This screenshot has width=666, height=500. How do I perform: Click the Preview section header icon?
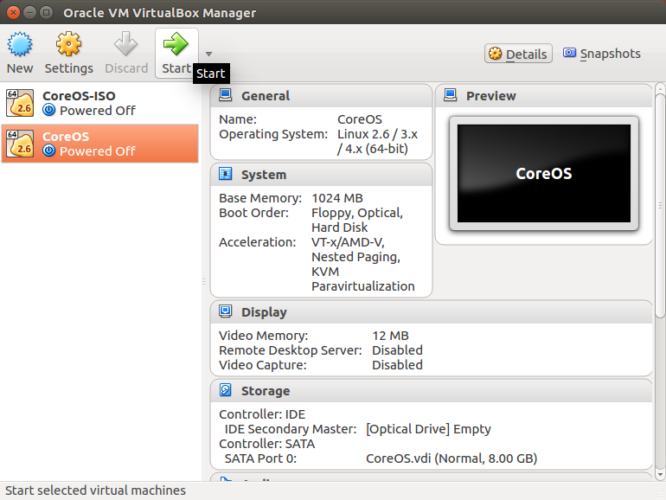[x=449, y=96]
